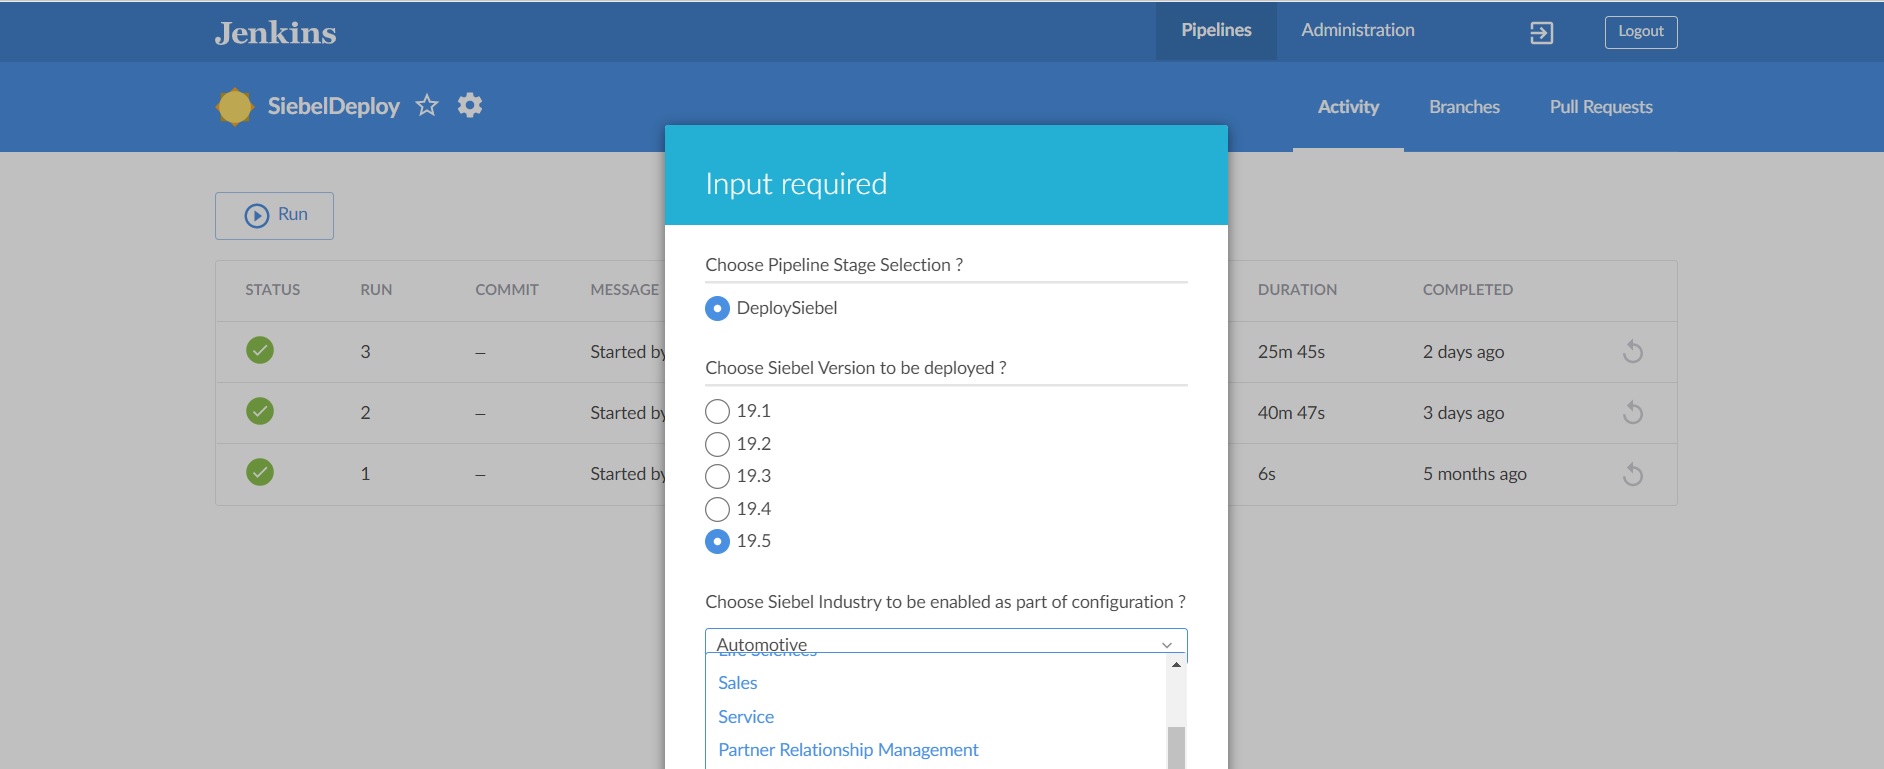Click the 25m 45s duration cell
Screen dimensions: 1884x769
1291,352
